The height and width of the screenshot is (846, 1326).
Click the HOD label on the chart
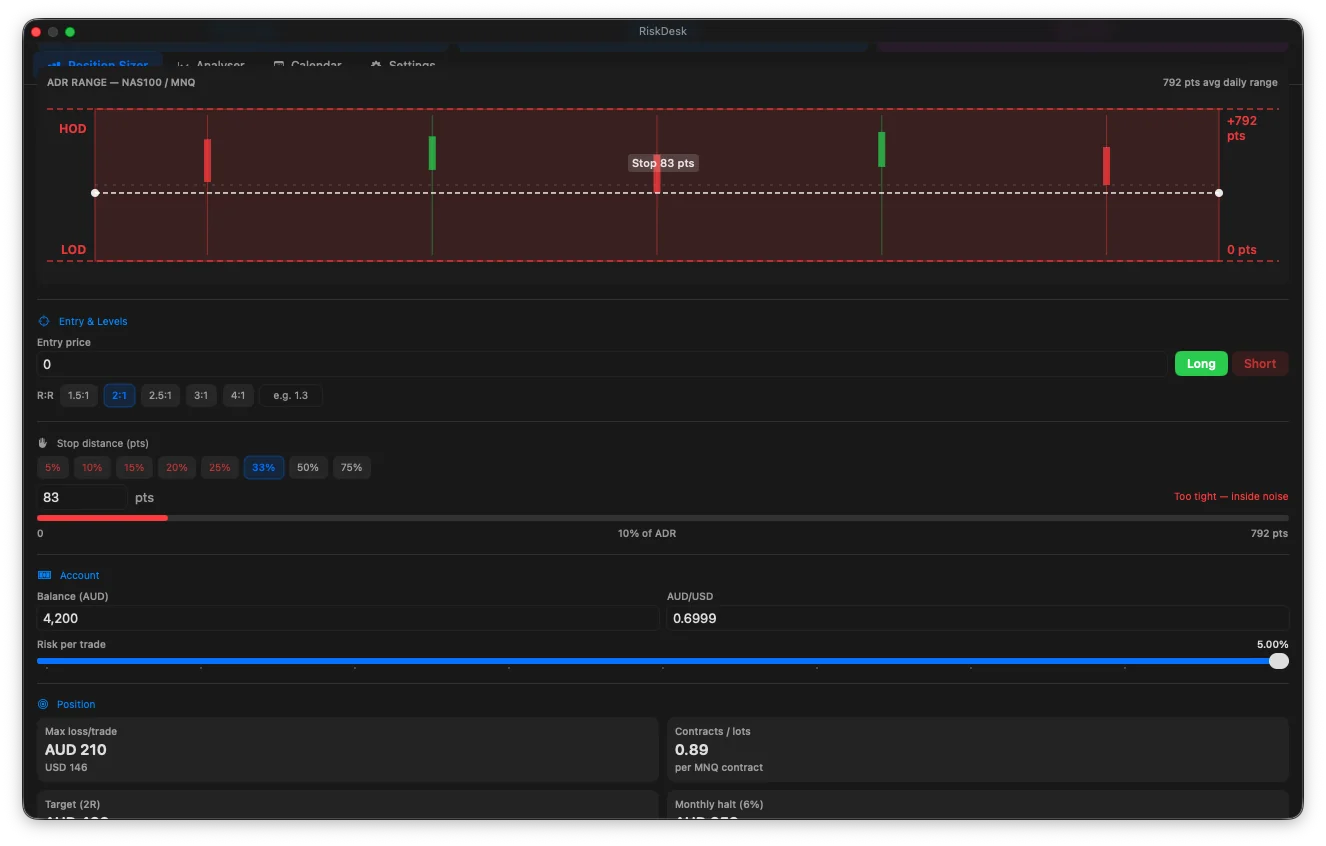(73, 129)
